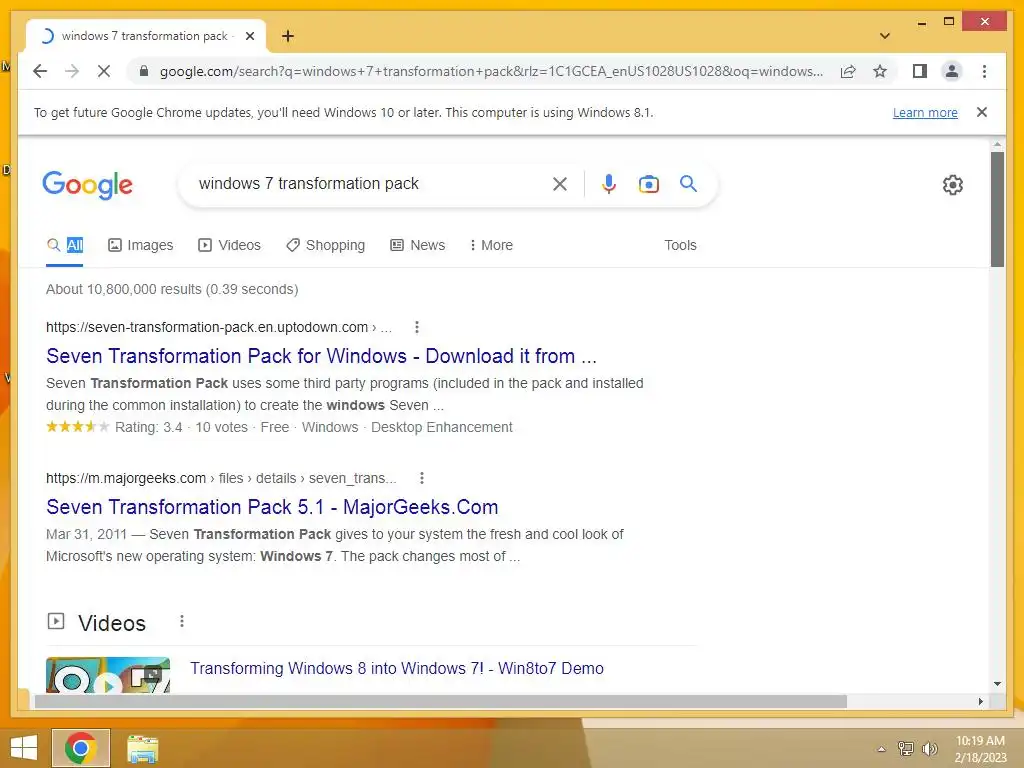1024x768 pixels.
Task: Go back using the browser back arrow
Action: point(40,71)
